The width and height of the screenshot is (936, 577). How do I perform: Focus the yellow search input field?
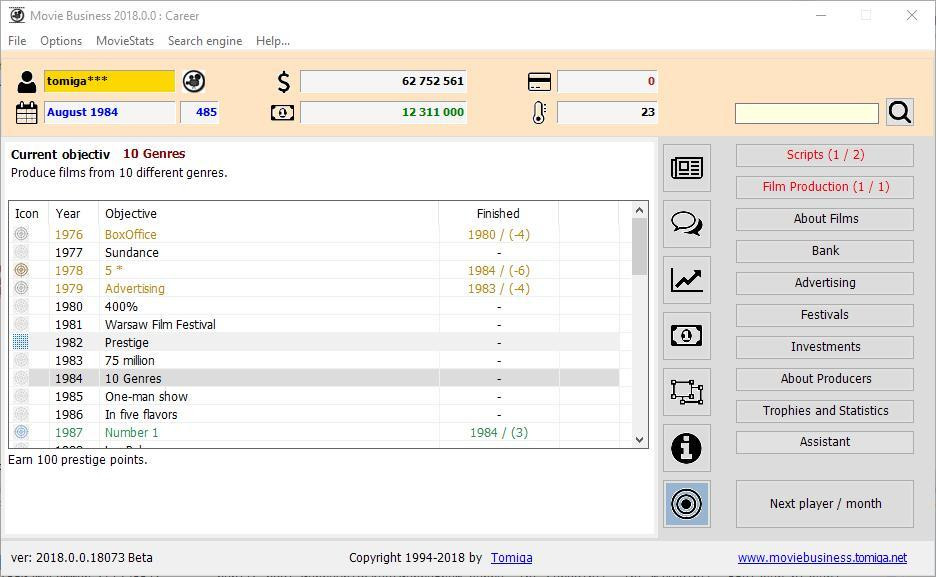[x=806, y=113]
